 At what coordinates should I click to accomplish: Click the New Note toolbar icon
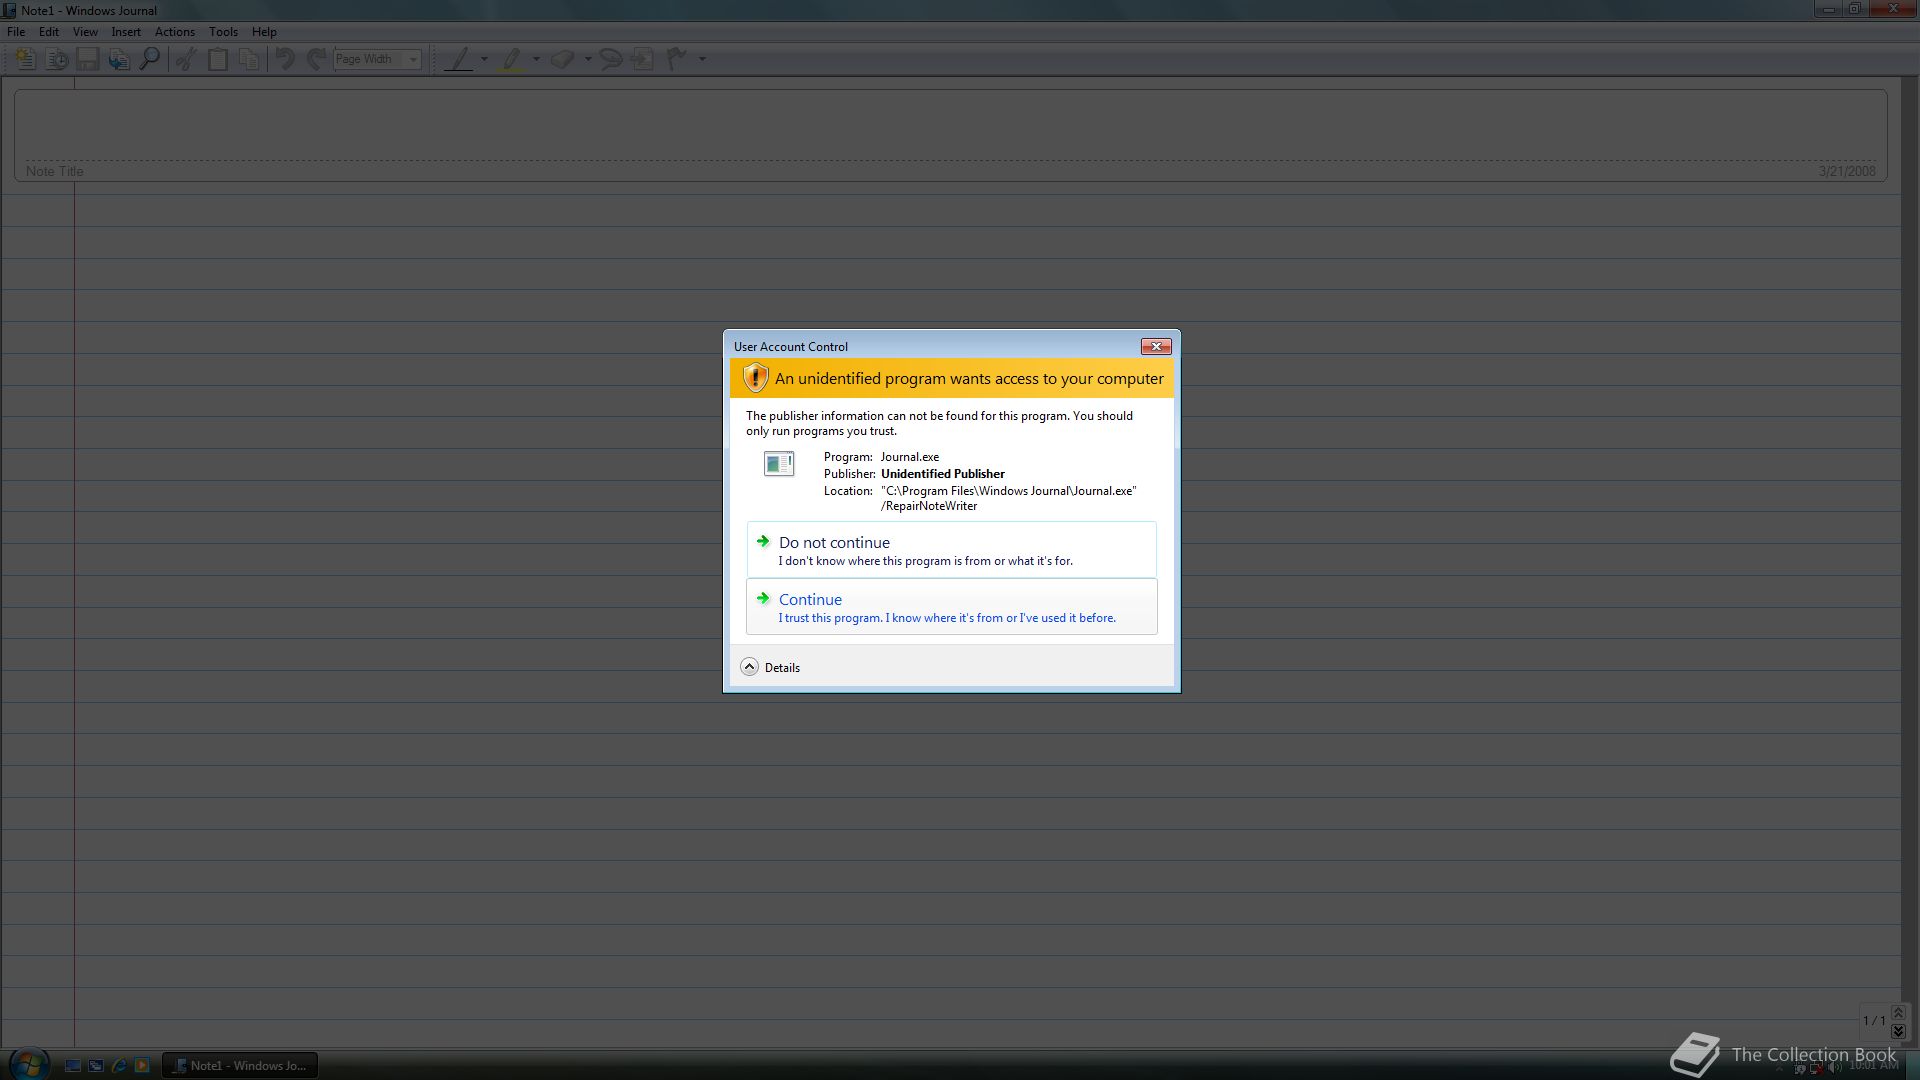[25, 59]
